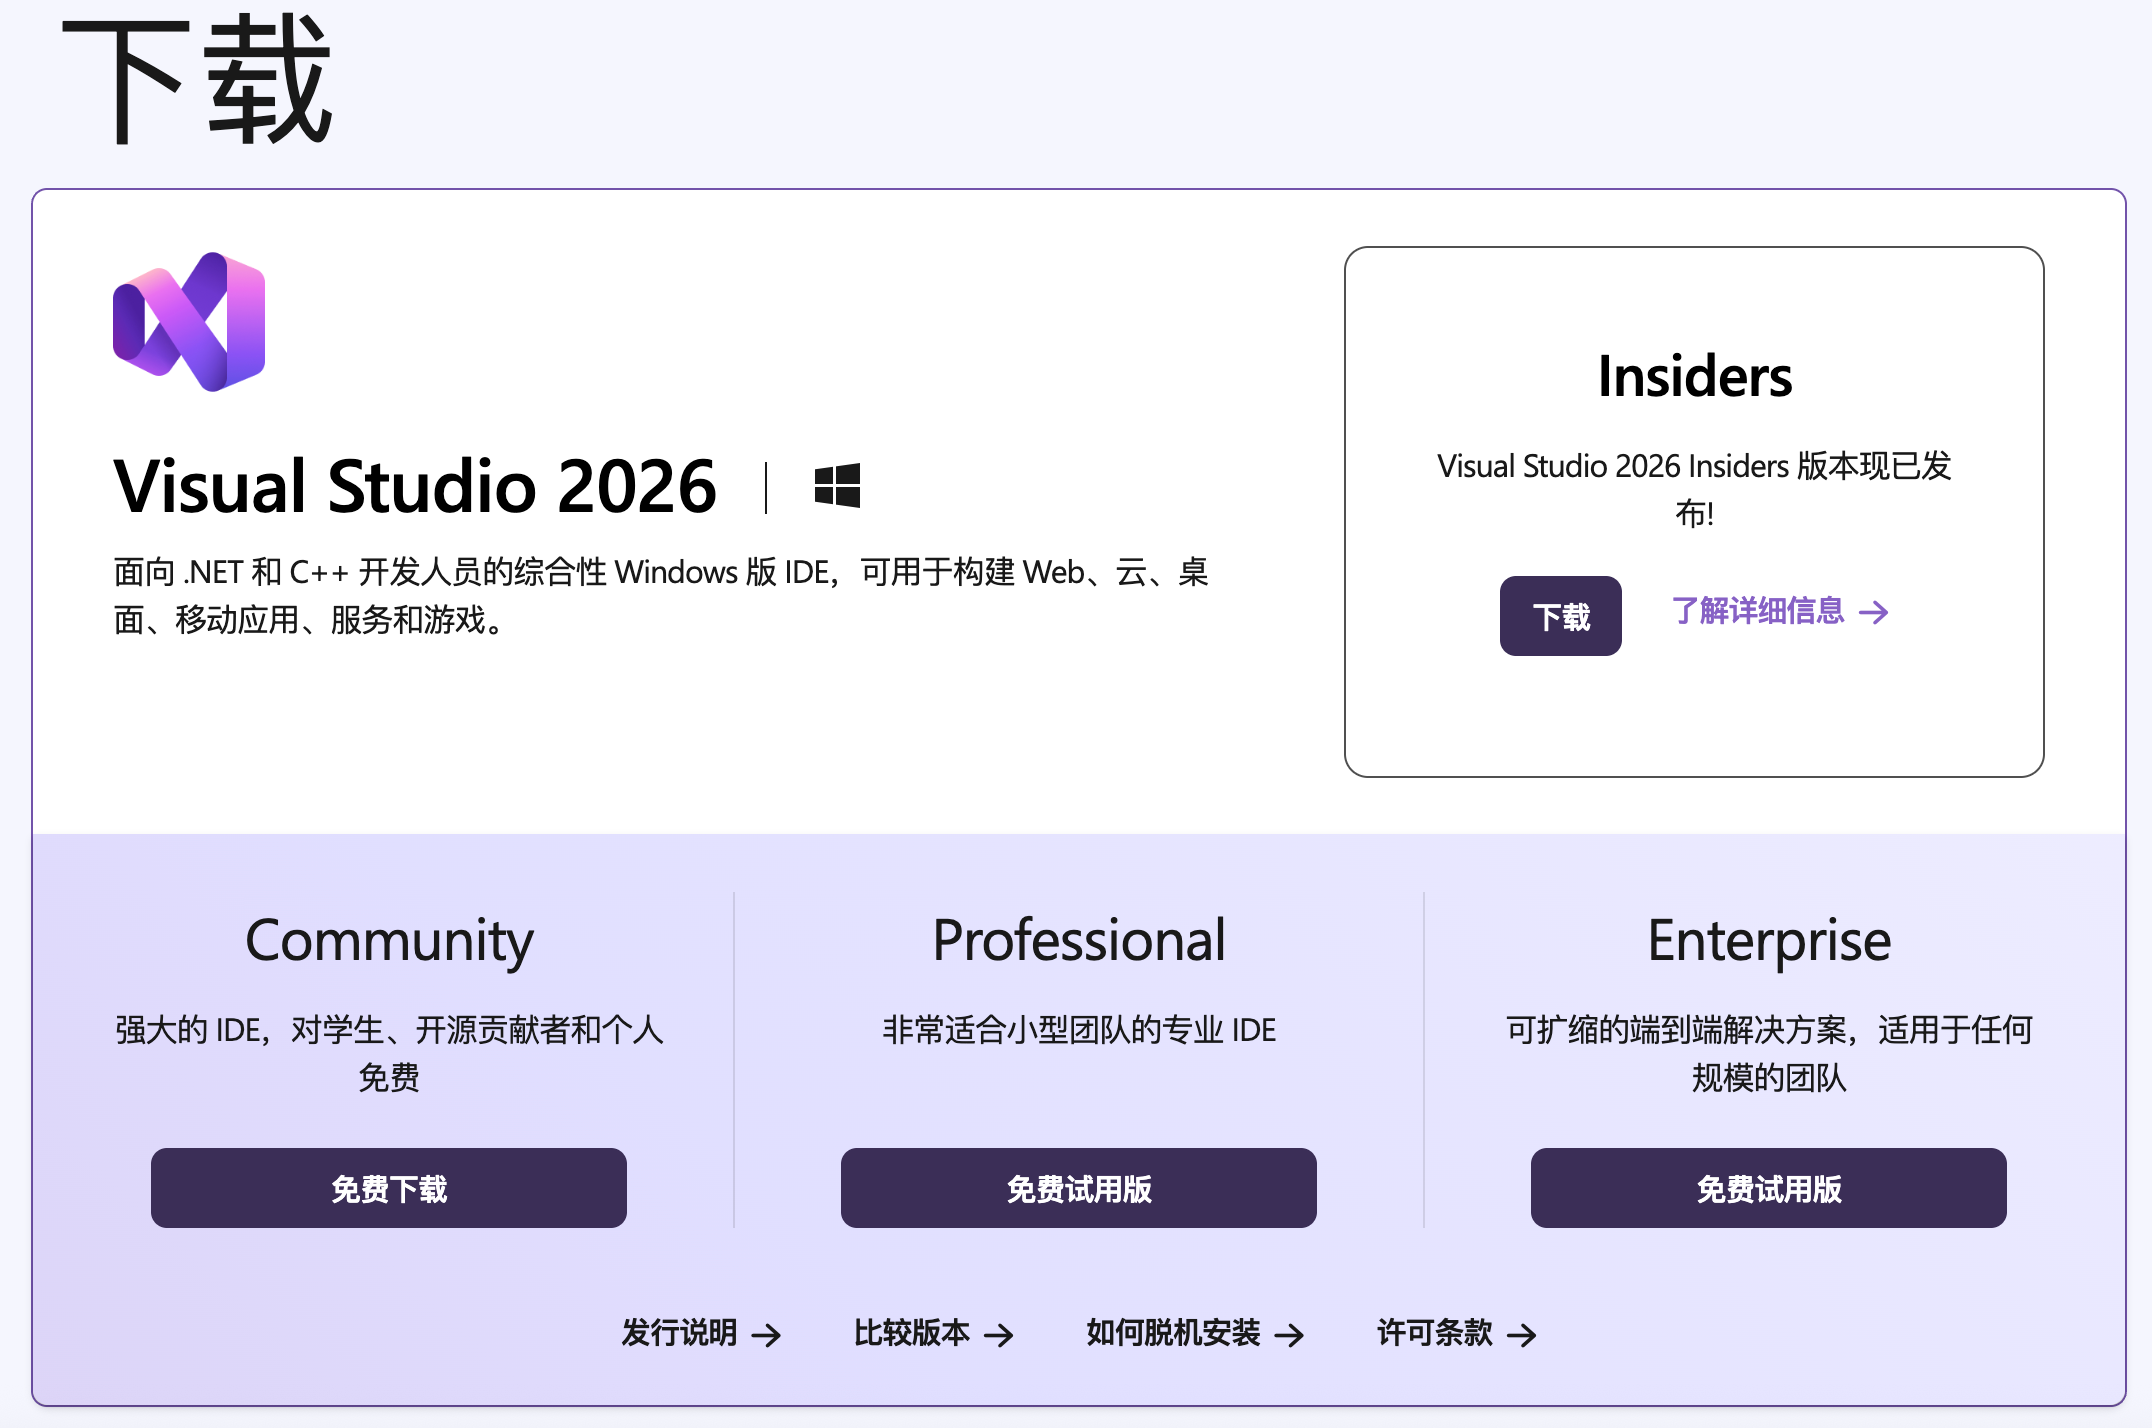Click 免费下载 under Community
Image resolution: width=2152 pixels, height=1428 pixels.
(388, 1189)
